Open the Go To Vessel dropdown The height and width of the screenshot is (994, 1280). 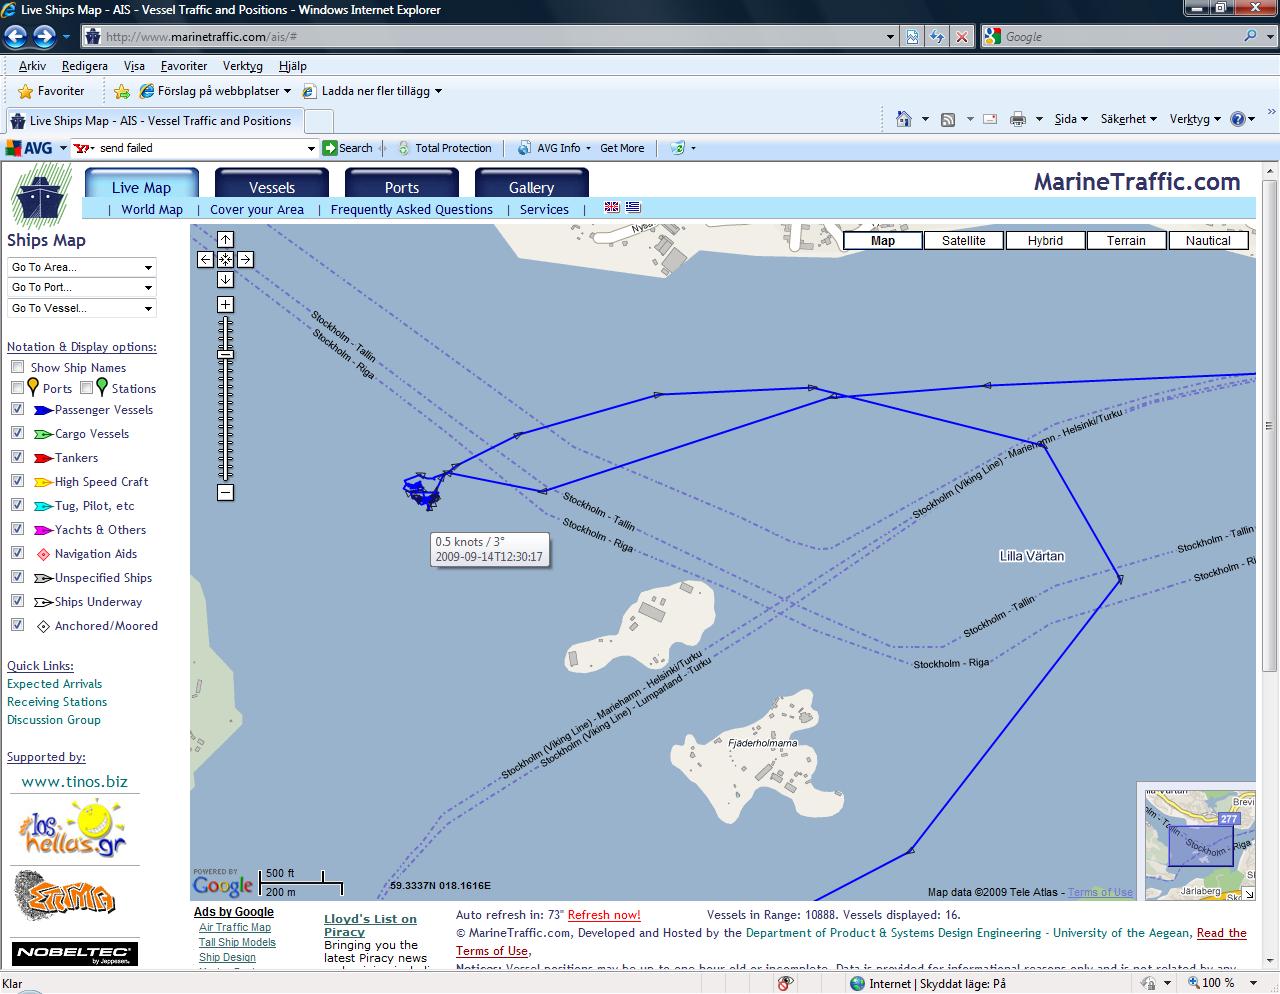pos(82,308)
